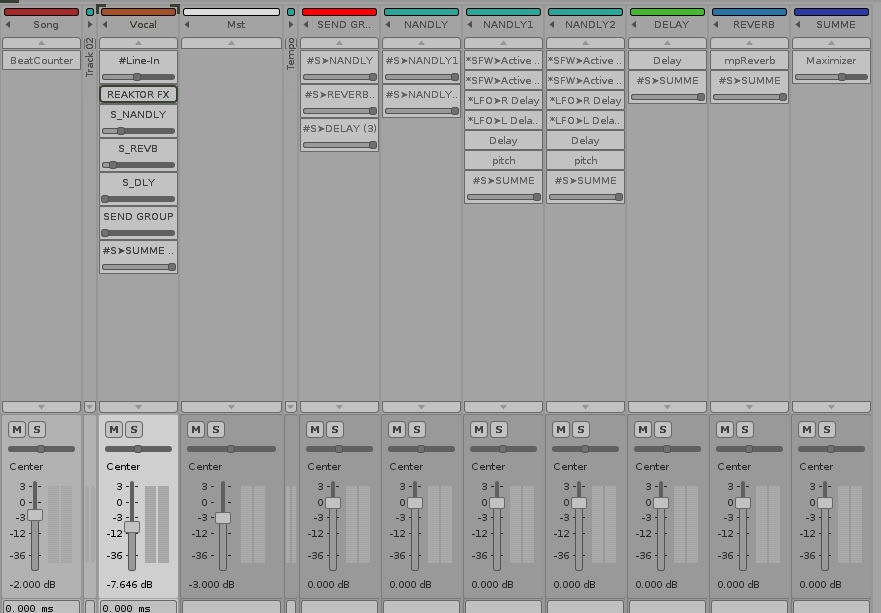Select the #Line-In device on Vocal
Viewport: 881px width, 613px height.
[138, 61]
